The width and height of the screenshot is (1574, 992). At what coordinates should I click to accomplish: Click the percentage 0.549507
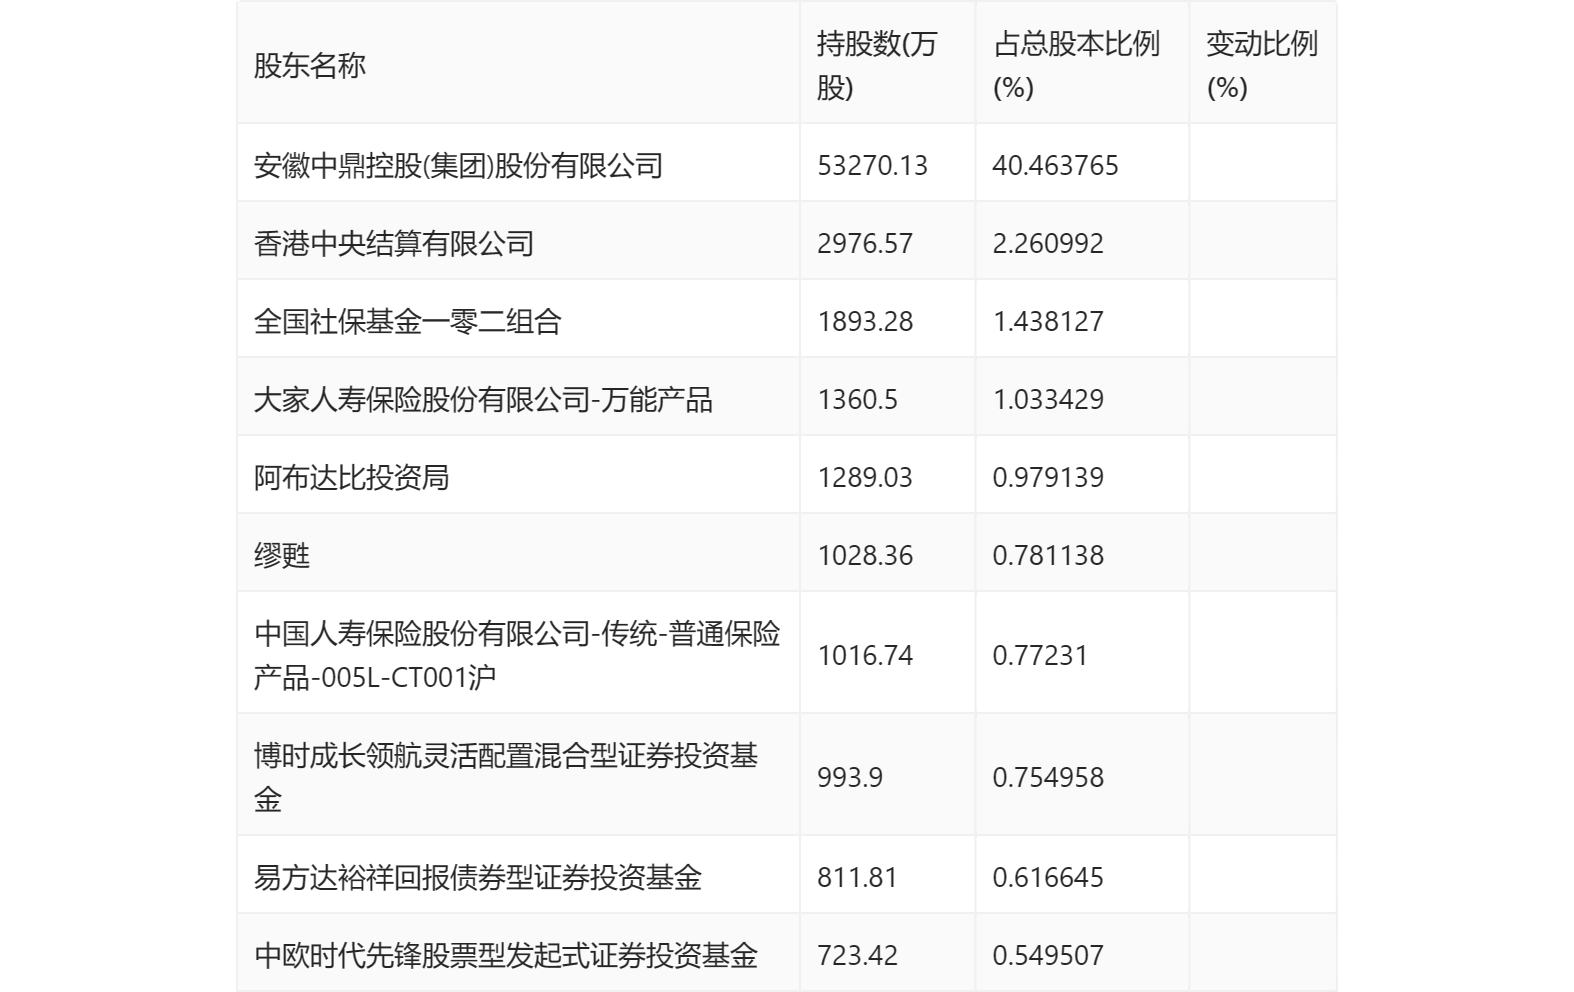1048,955
